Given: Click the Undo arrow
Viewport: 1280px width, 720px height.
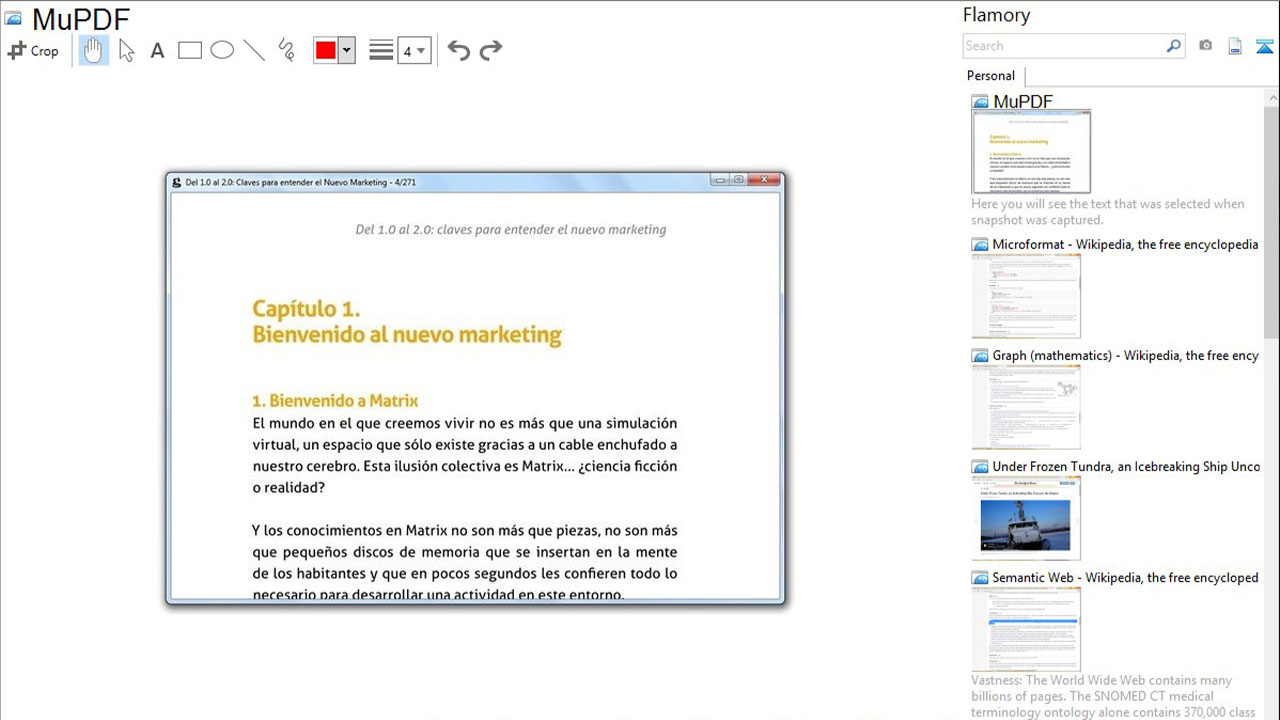Looking at the screenshot, I should click(x=458, y=50).
